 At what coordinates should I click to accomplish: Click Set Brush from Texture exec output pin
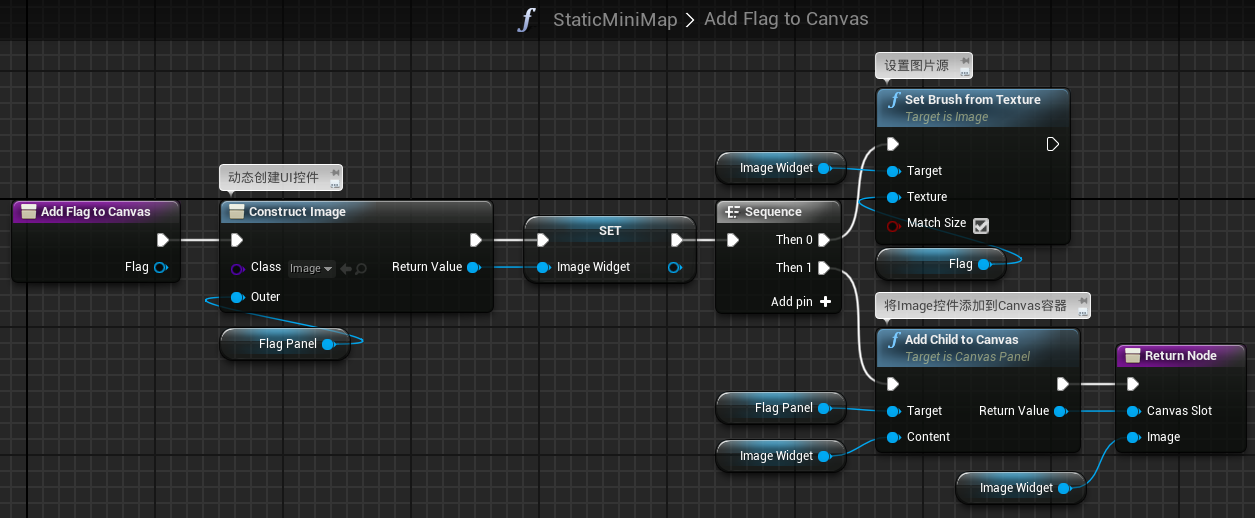tap(1053, 144)
